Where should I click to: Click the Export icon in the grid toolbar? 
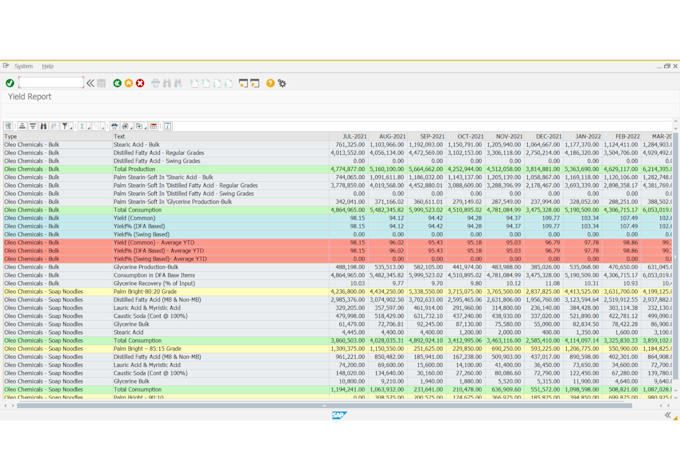click(139, 126)
